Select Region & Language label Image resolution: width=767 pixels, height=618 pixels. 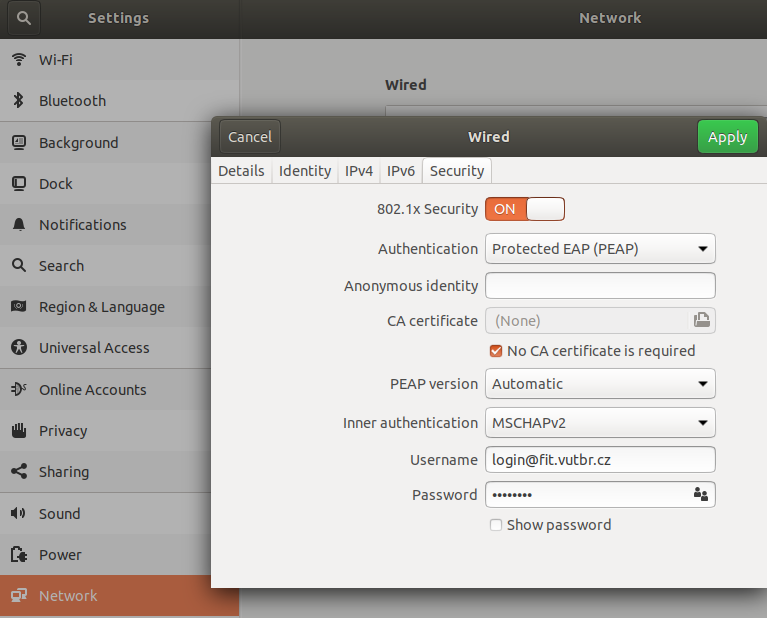pyautogui.click(x=102, y=307)
